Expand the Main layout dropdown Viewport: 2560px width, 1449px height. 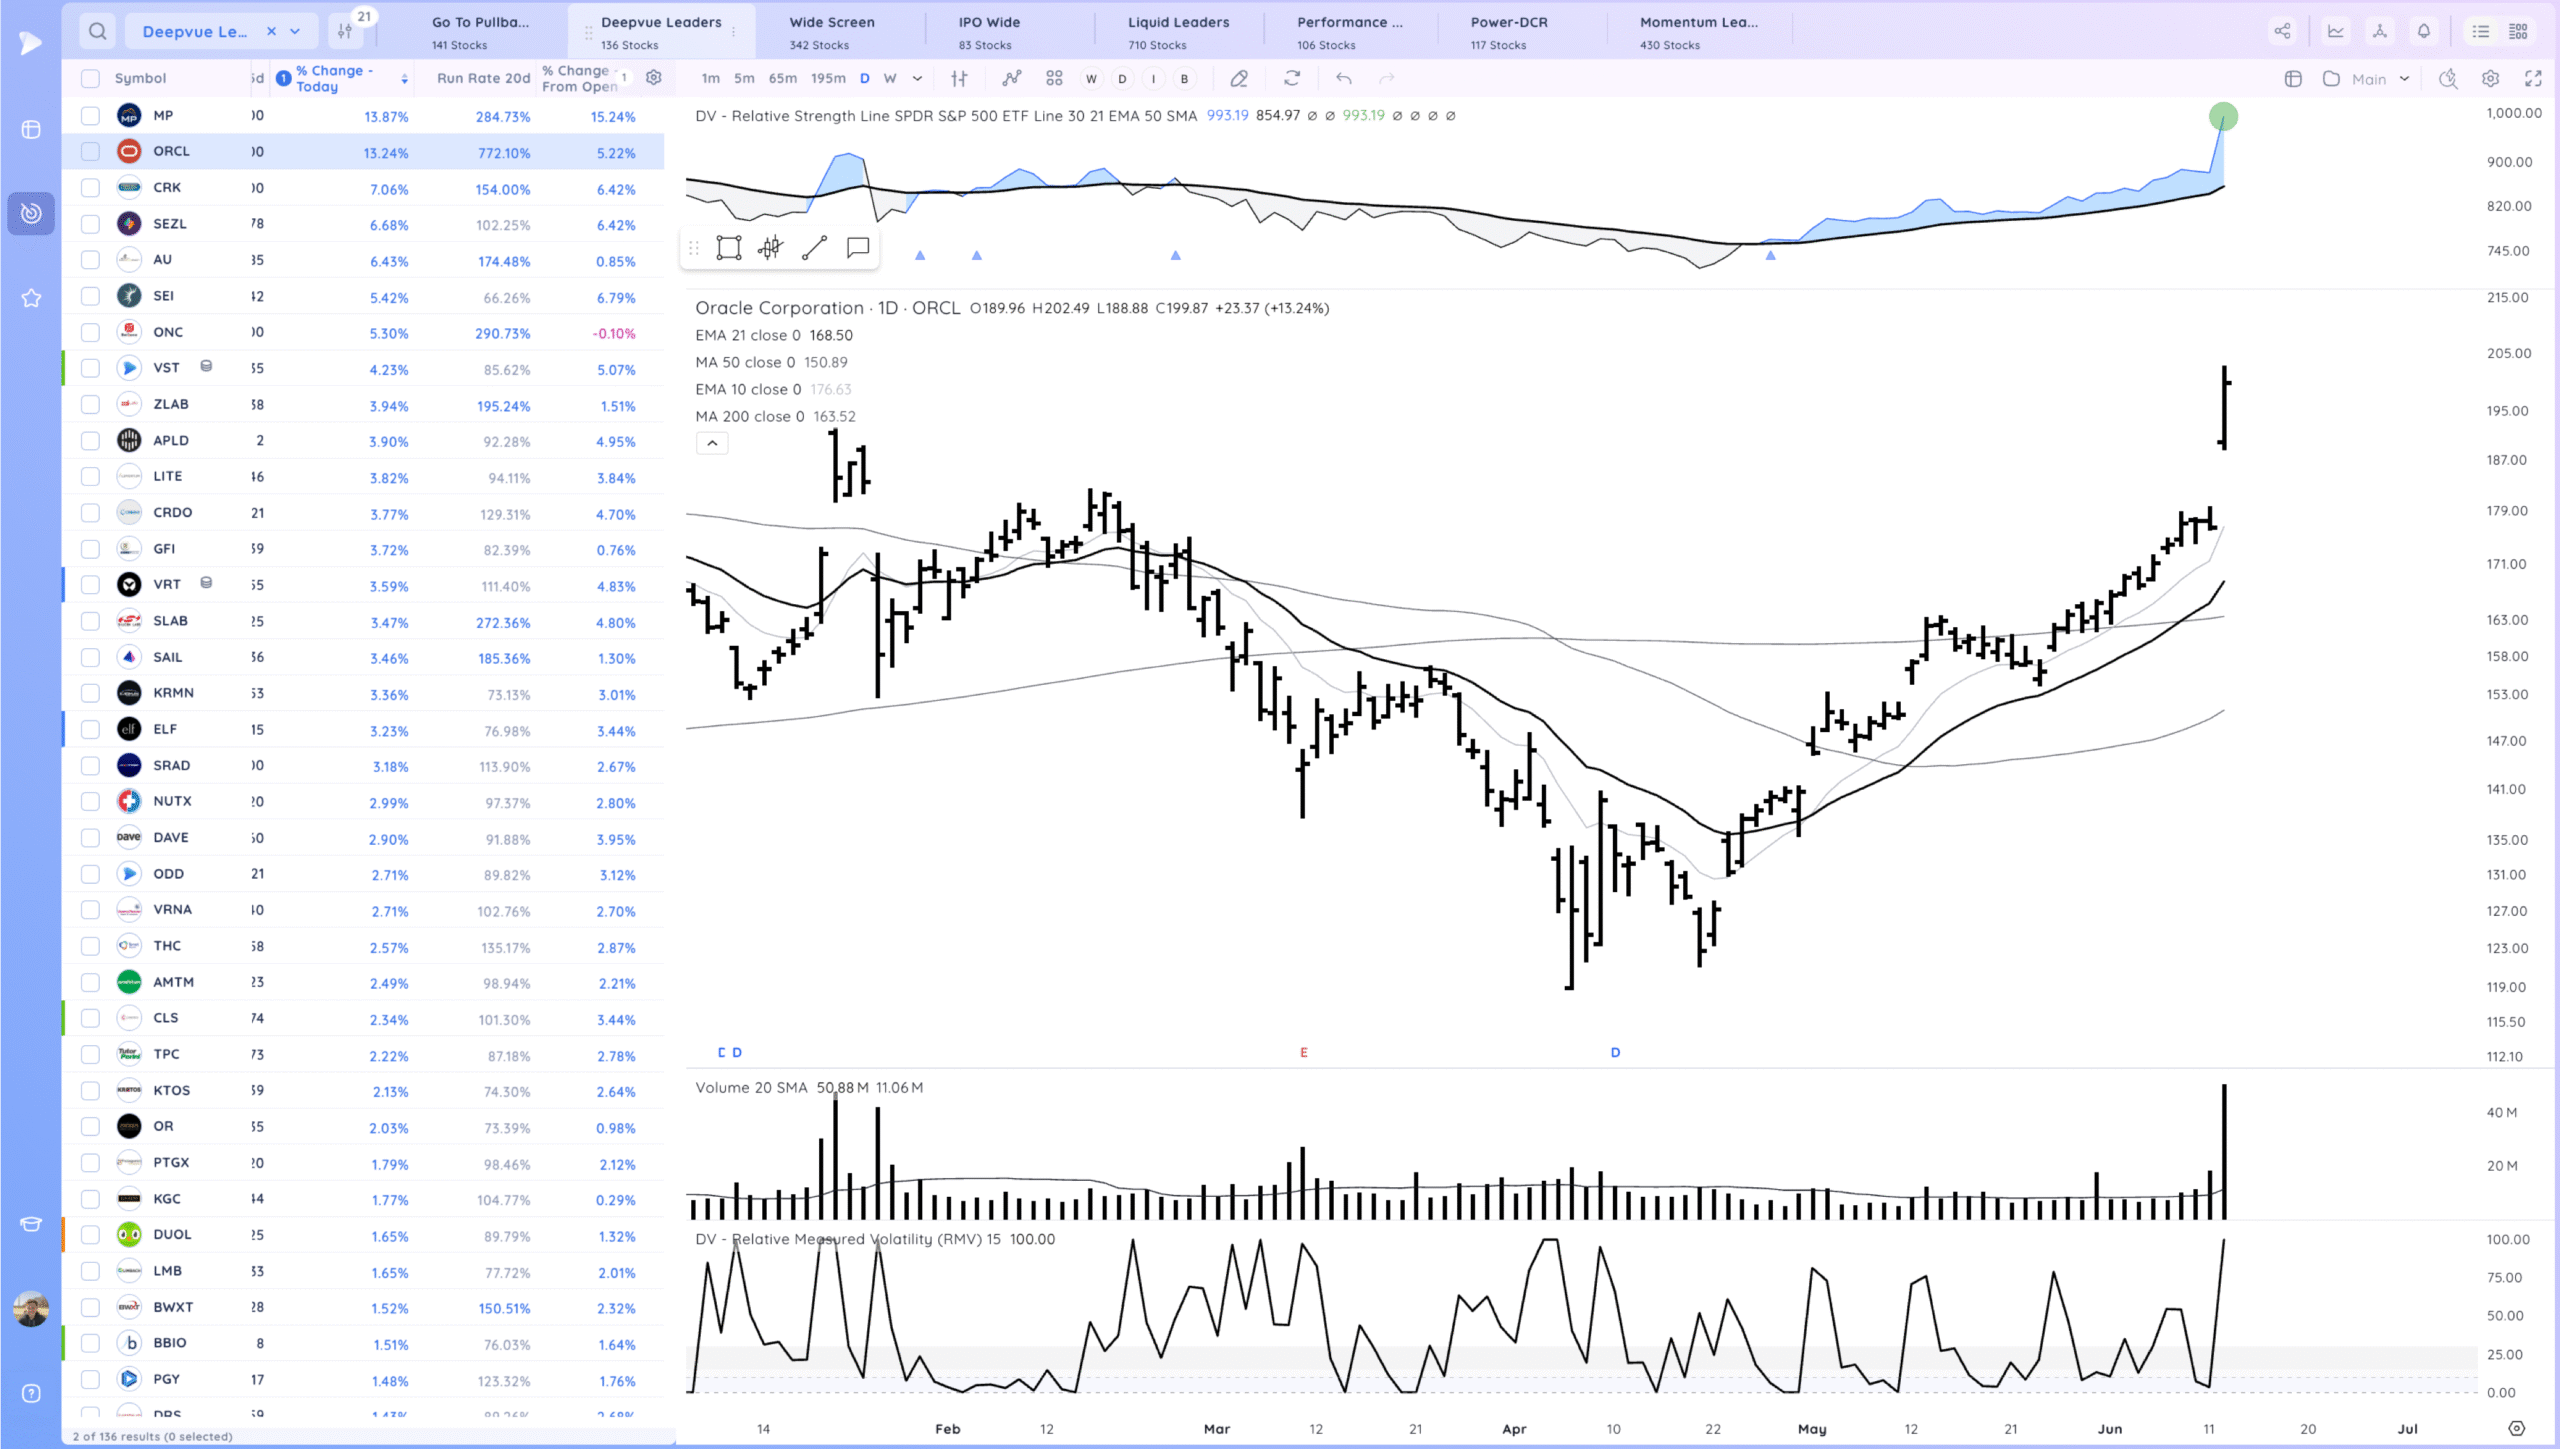2404,78
